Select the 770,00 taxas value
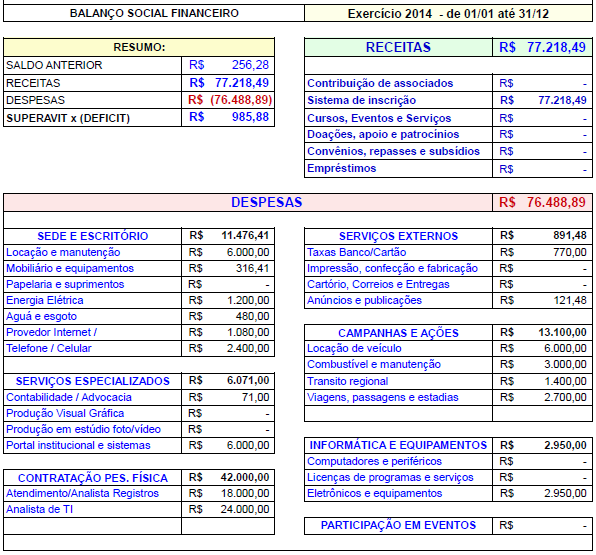Screen dimensions: 596x555 point(570,252)
